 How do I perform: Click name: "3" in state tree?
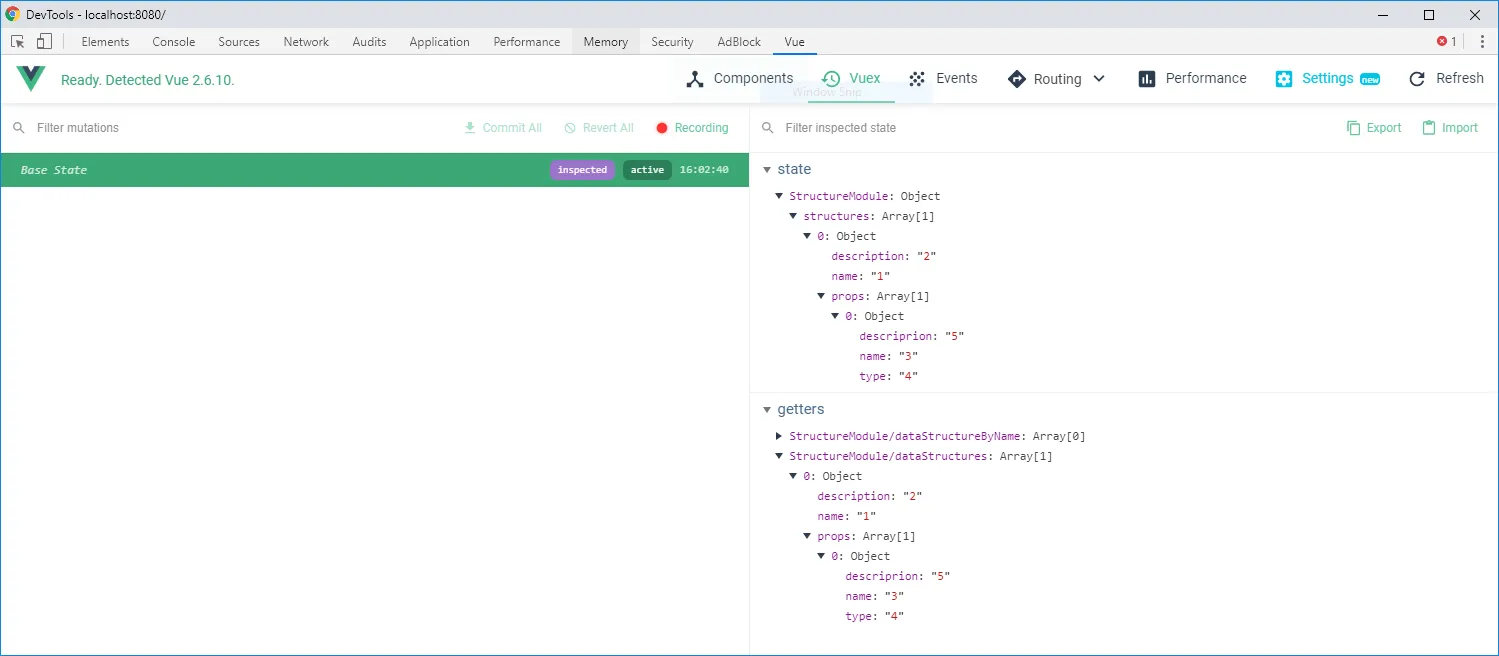pyautogui.click(x=889, y=356)
